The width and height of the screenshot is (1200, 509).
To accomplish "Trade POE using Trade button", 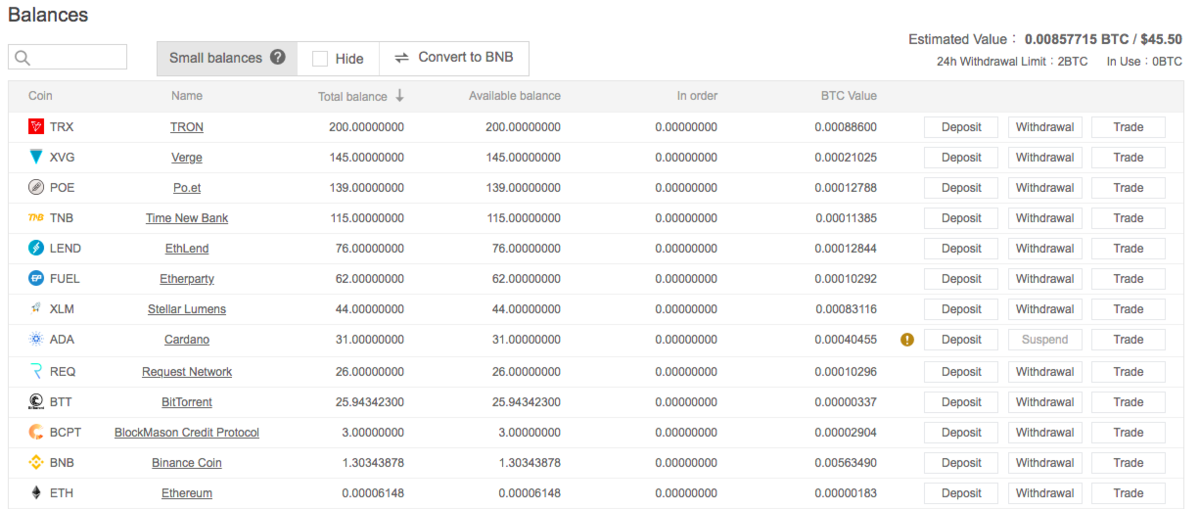I will pos(1128,188).
